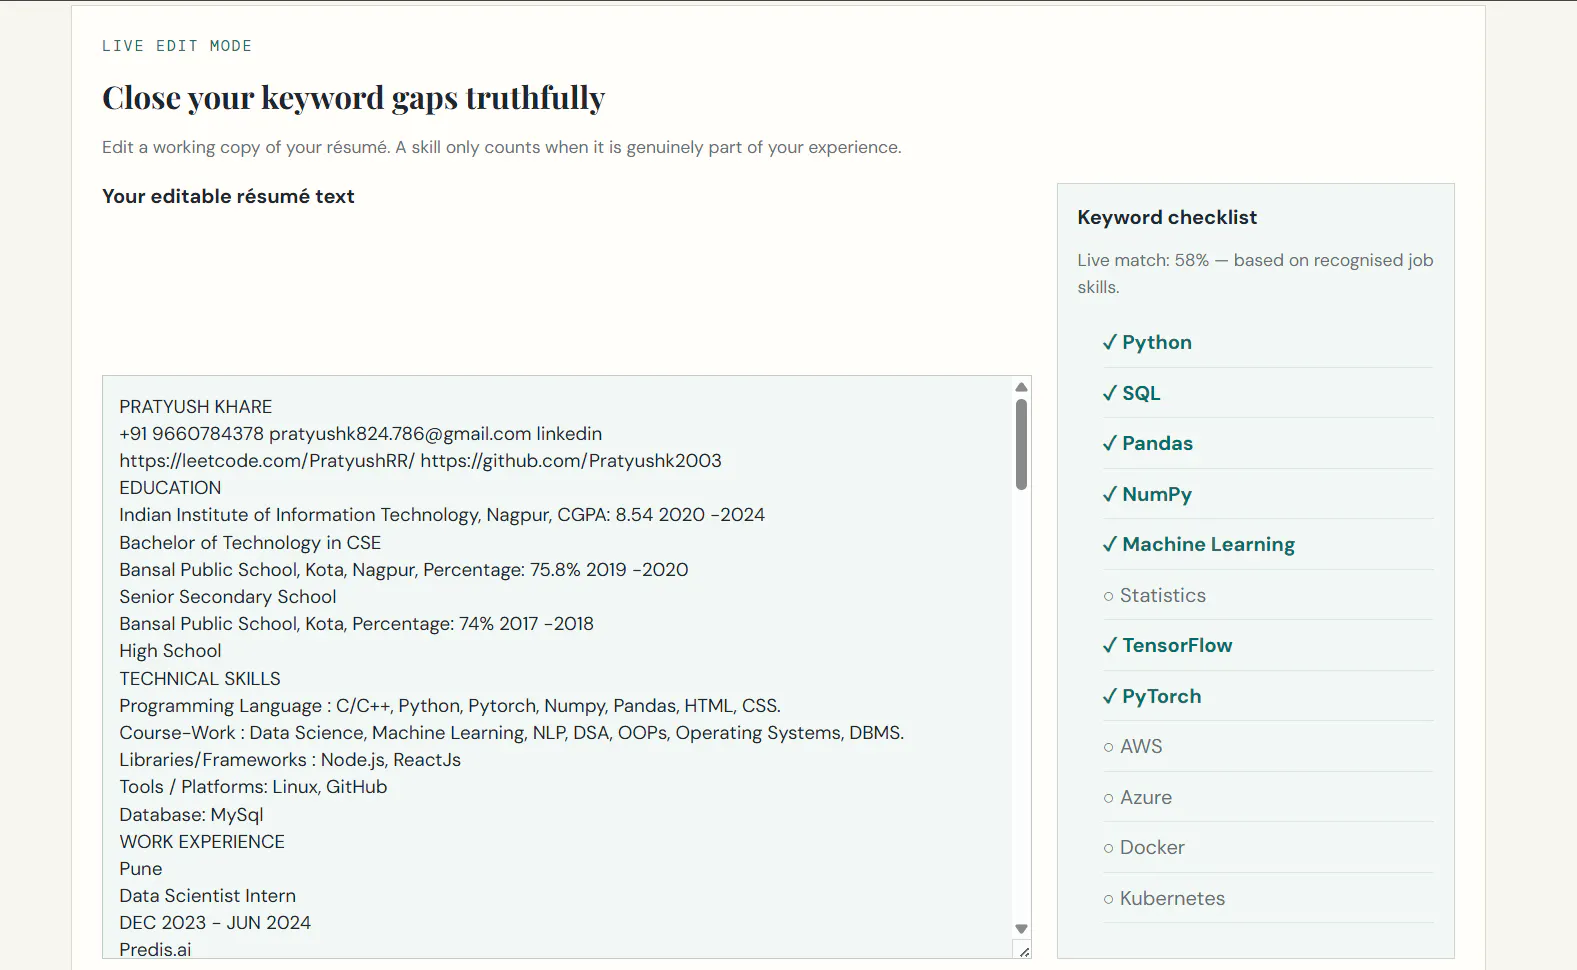Click the textarea scrollbar down arrow
Viewport: 1577px width, 970px height.
click(1021, 929)
